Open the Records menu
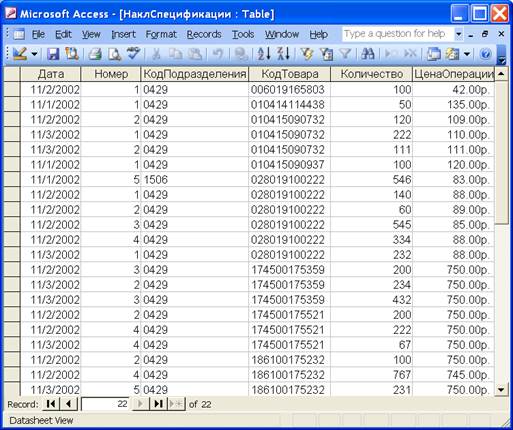This screenshot has height=430, width=513. point(204,34)
